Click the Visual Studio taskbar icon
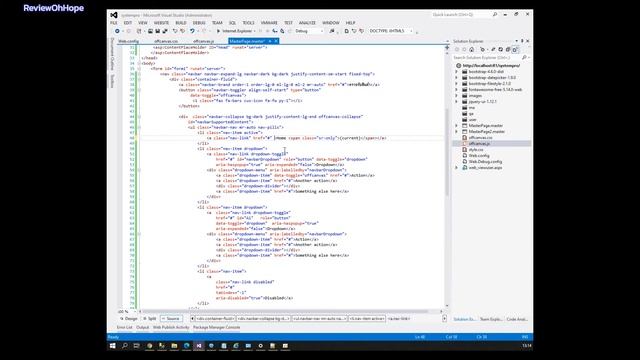 [x=199, y=346]
